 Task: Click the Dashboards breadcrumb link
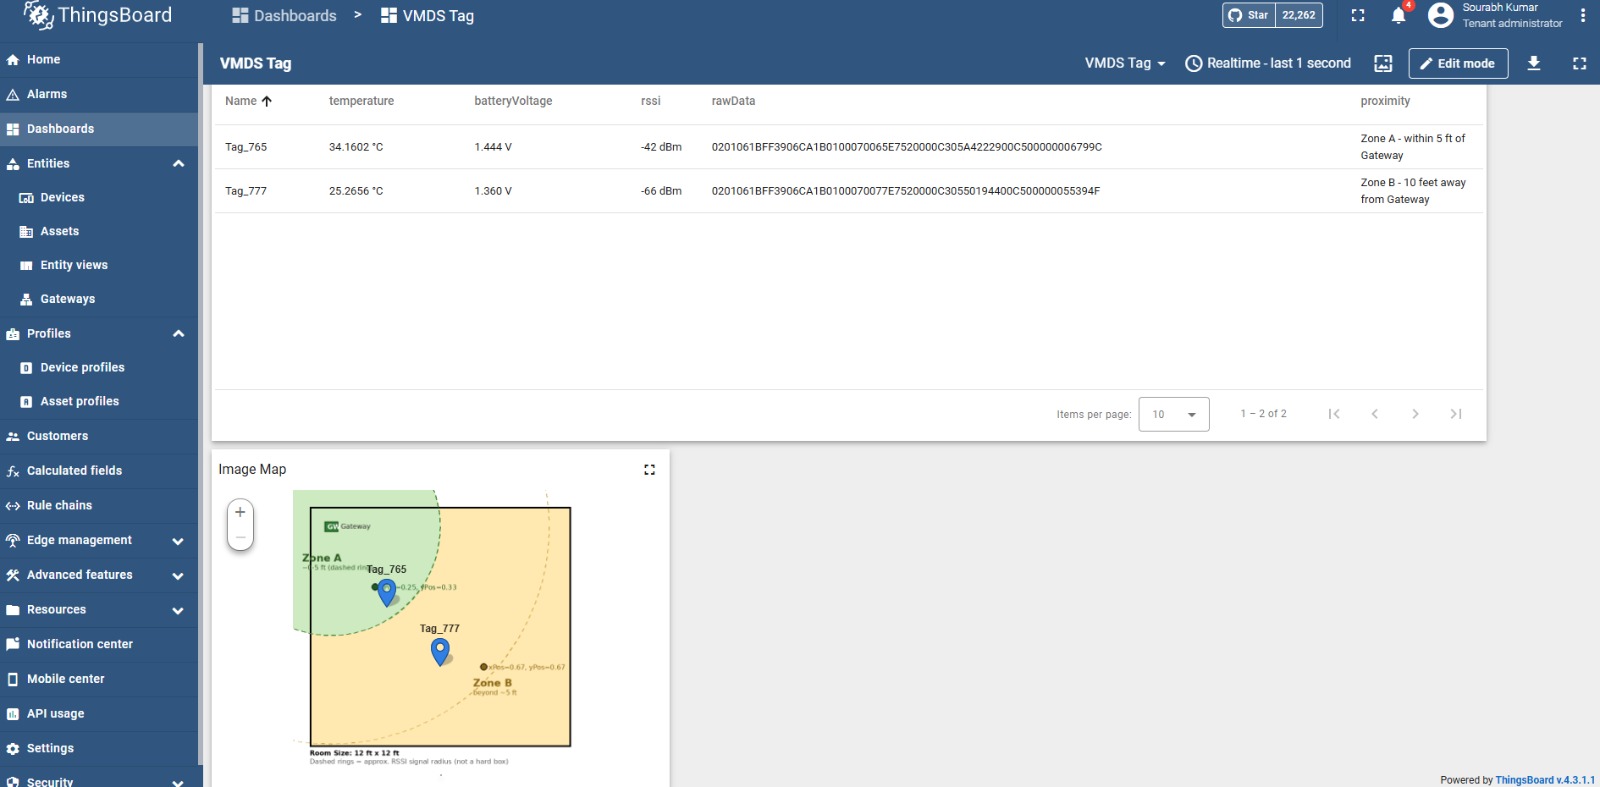[x=284, y=16]
